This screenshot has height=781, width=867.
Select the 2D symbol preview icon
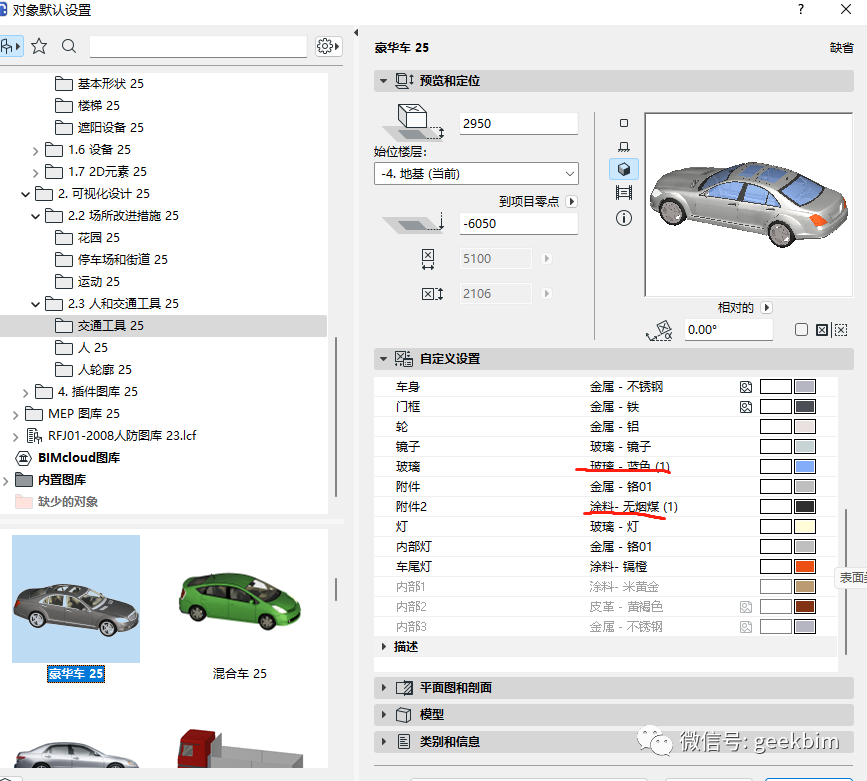pyautogui.click(x=624, y=123)
